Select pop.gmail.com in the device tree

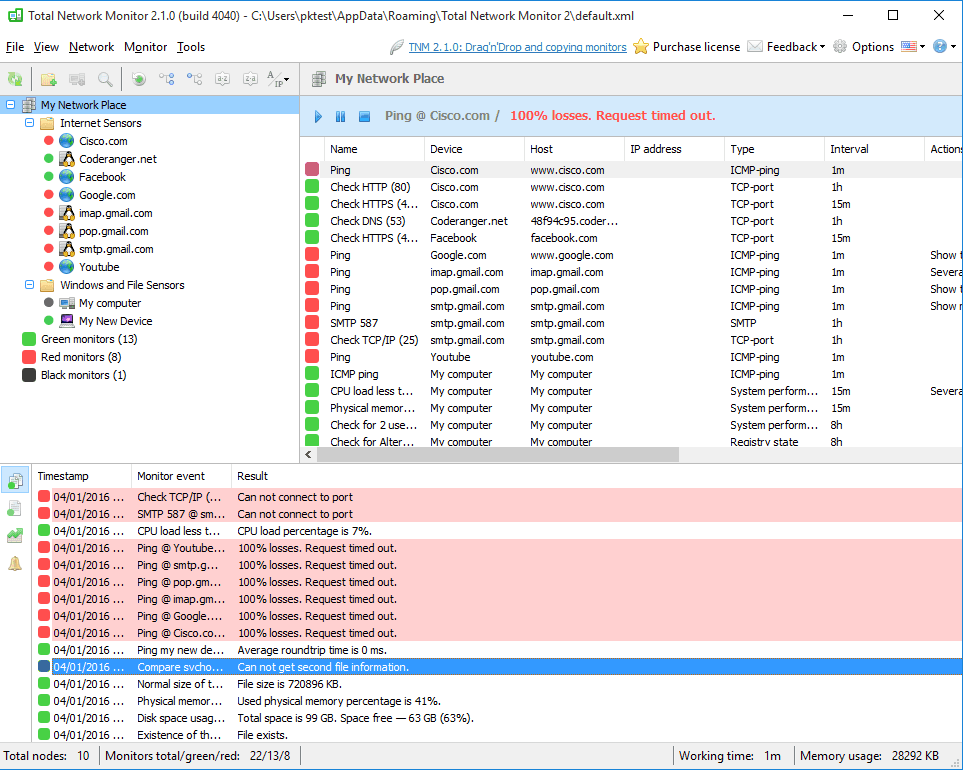[114, 231]
